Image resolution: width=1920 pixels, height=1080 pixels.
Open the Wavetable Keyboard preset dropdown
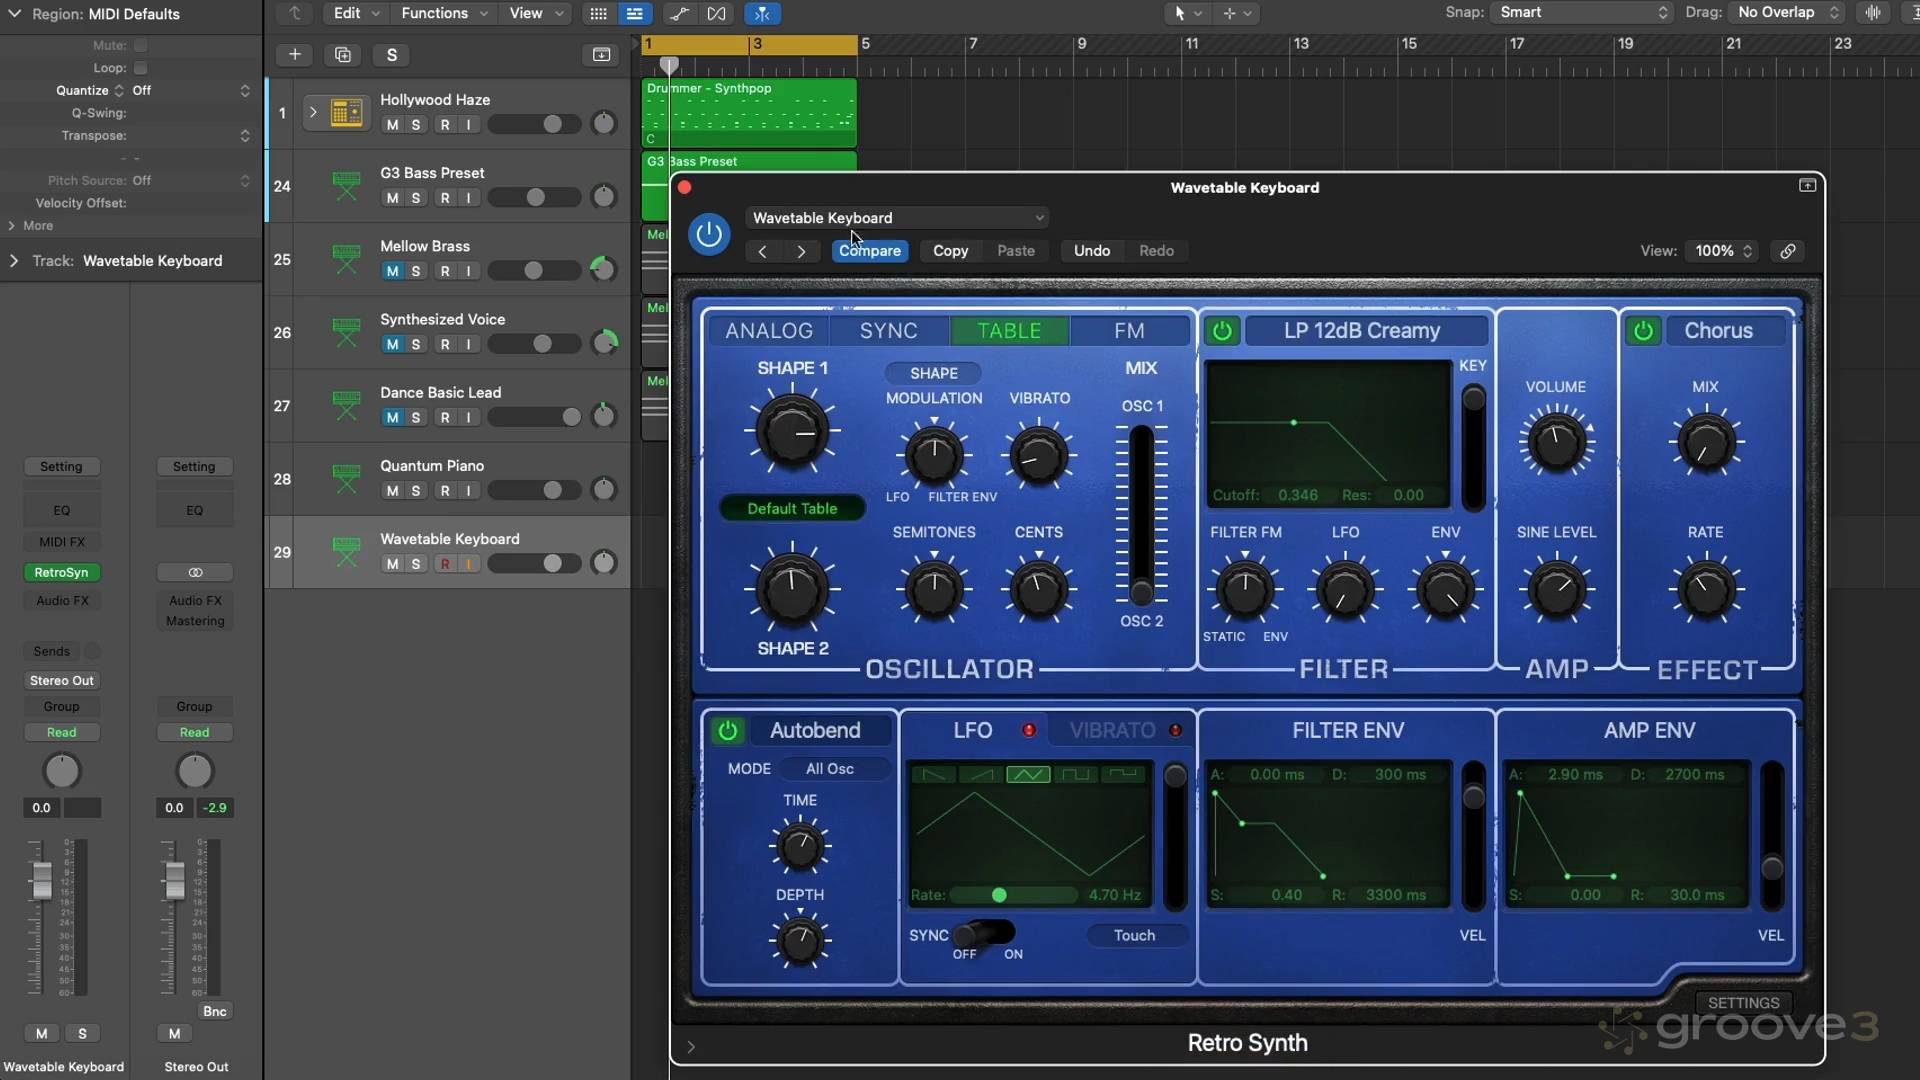tap(897, 218)
